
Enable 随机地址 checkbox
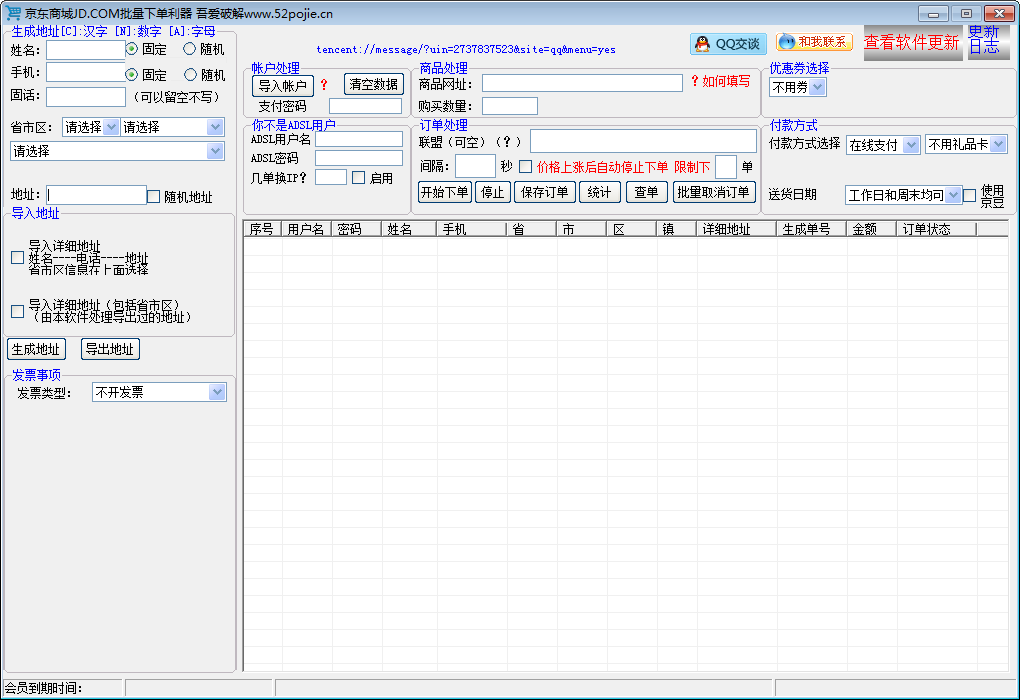[154, 196]
